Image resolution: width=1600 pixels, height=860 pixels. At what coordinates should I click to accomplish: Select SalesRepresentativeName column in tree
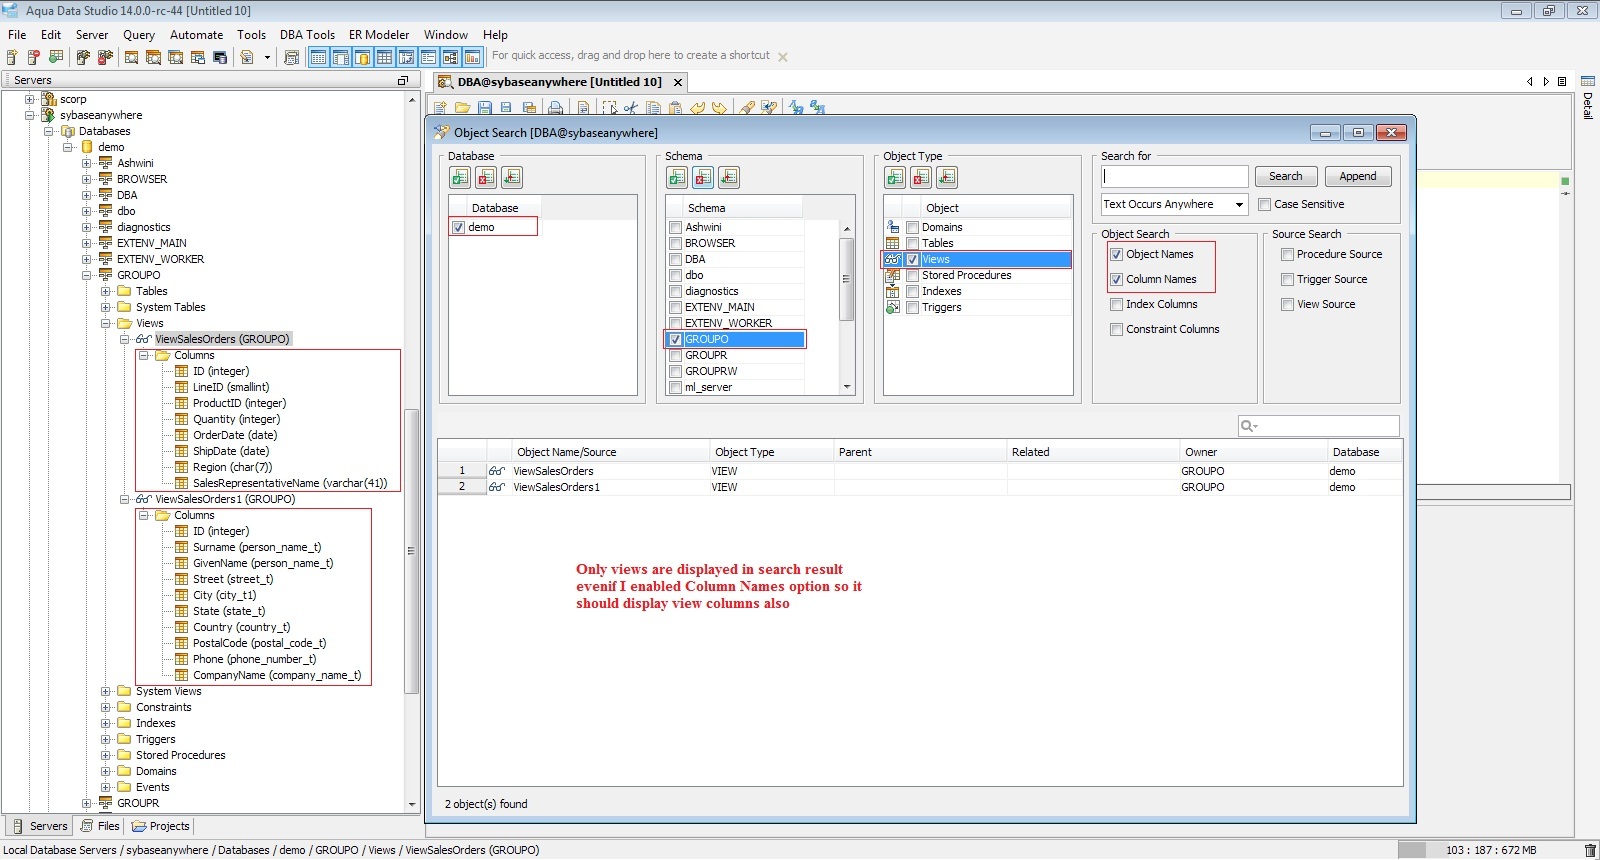tap(289, 483)
